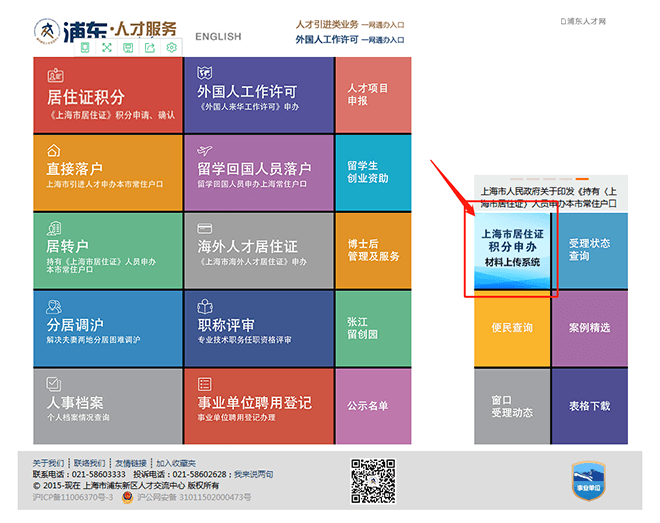
Task: Click the 联系电话：021-58603333 footer text
Action: [79, 474]
